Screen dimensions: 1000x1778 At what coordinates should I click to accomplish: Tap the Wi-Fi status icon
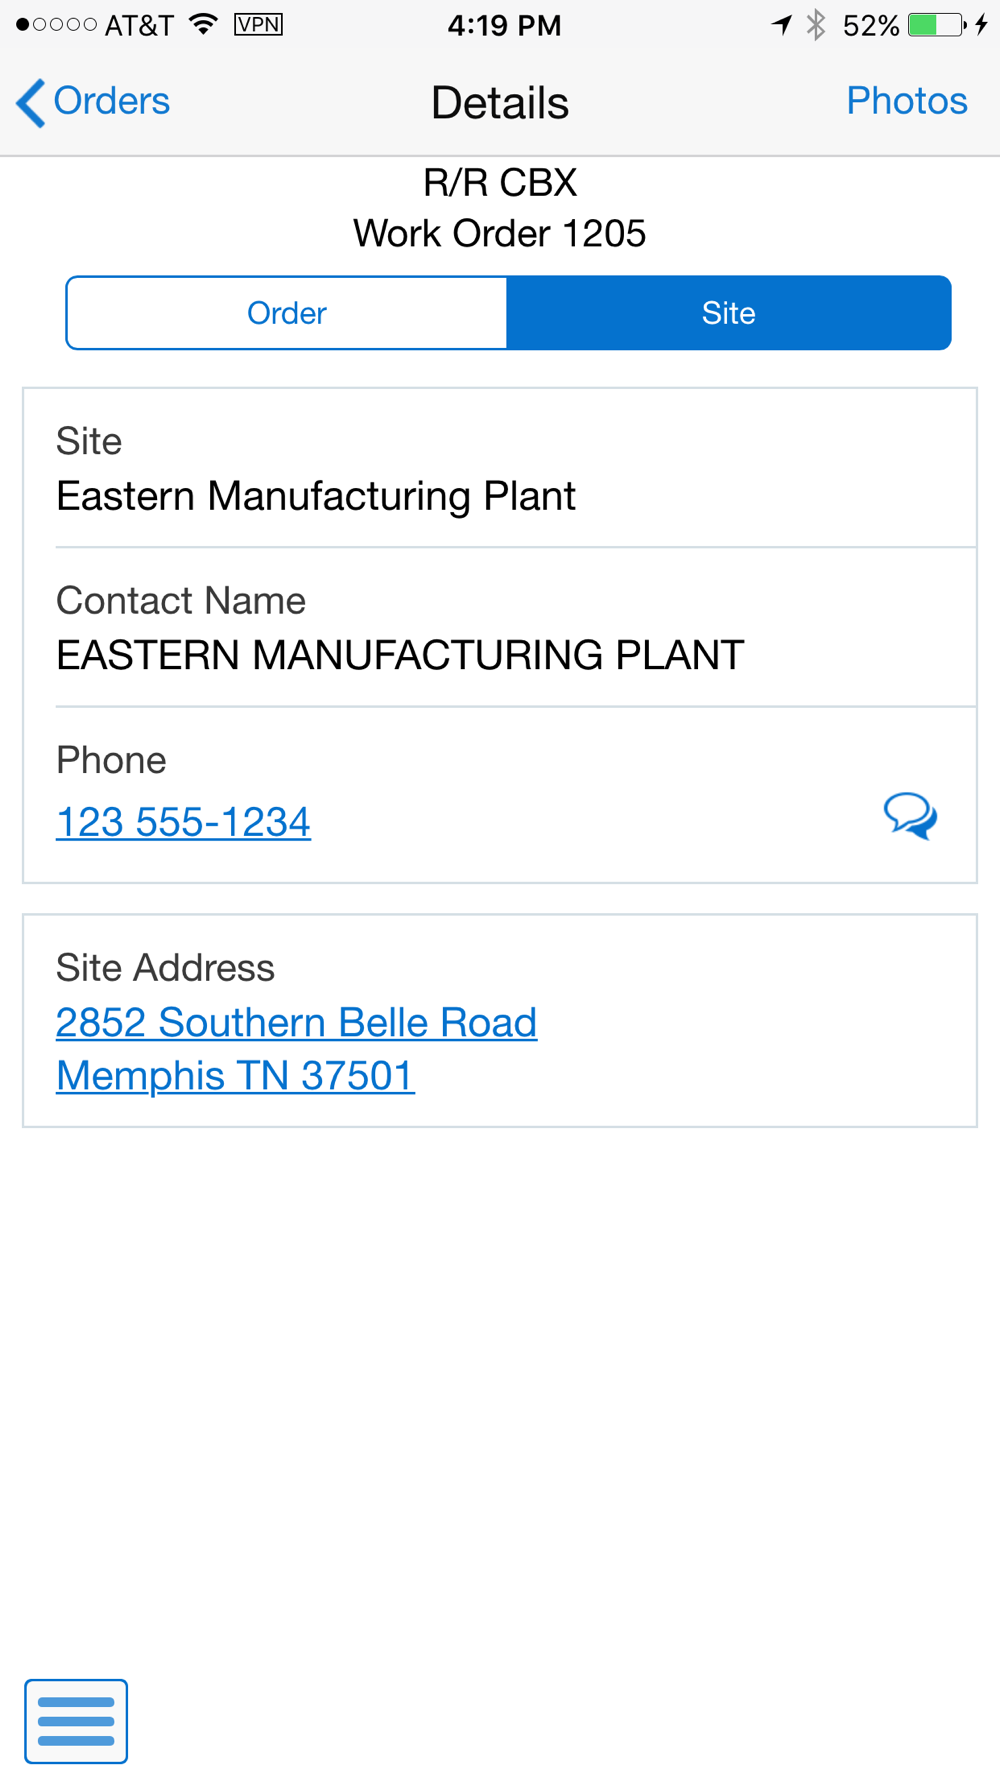pos(204,25)
